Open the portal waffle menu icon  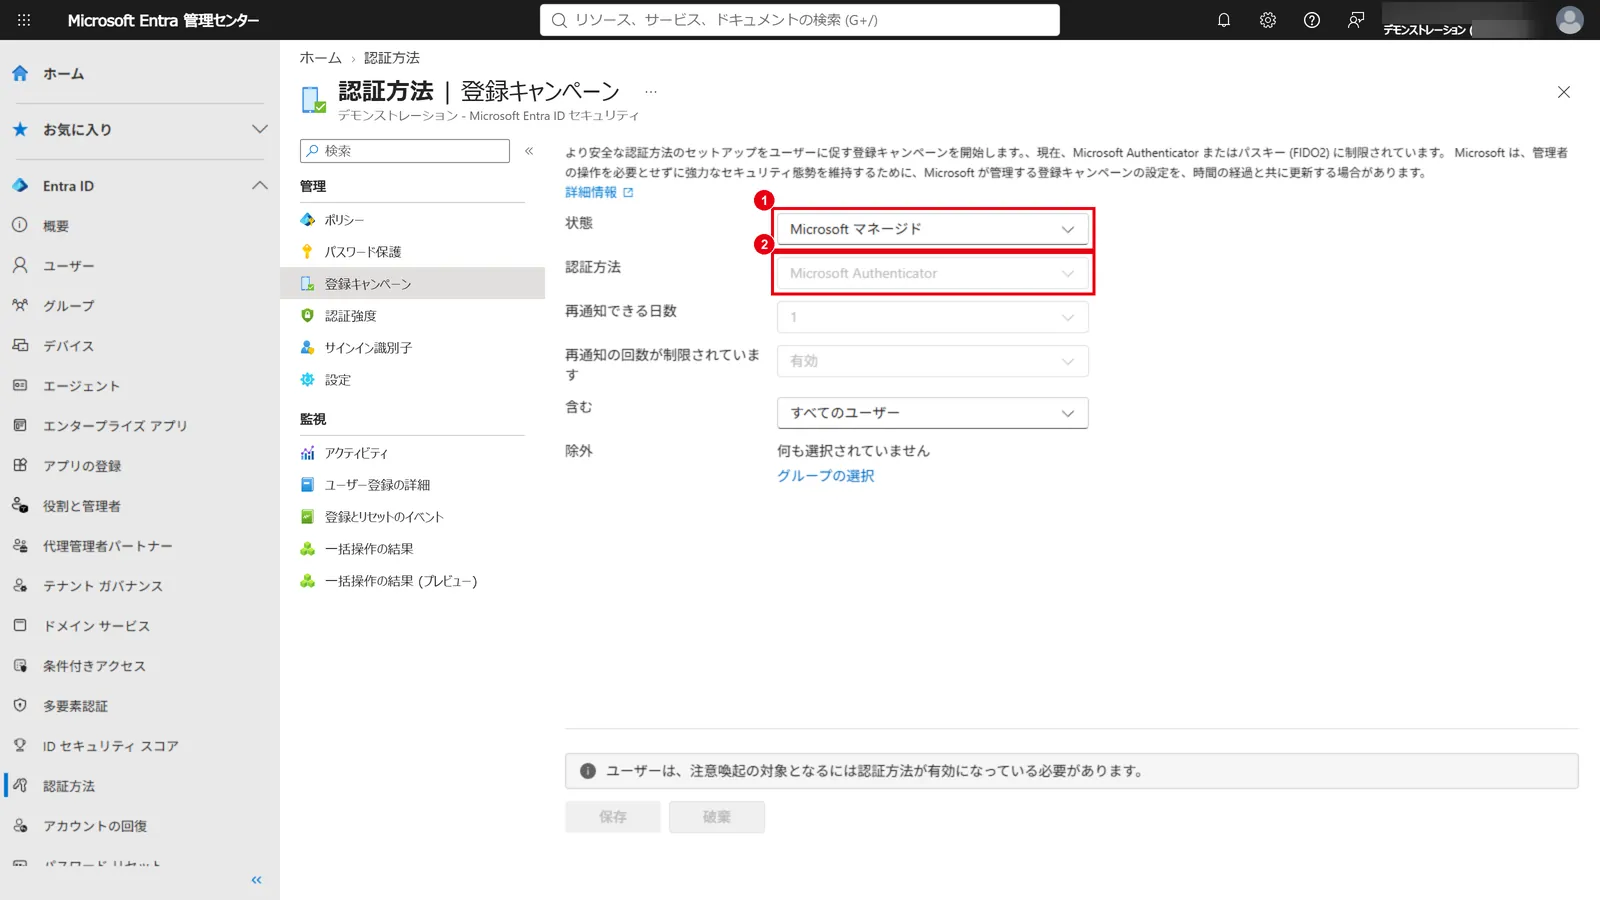coord(24,20)
